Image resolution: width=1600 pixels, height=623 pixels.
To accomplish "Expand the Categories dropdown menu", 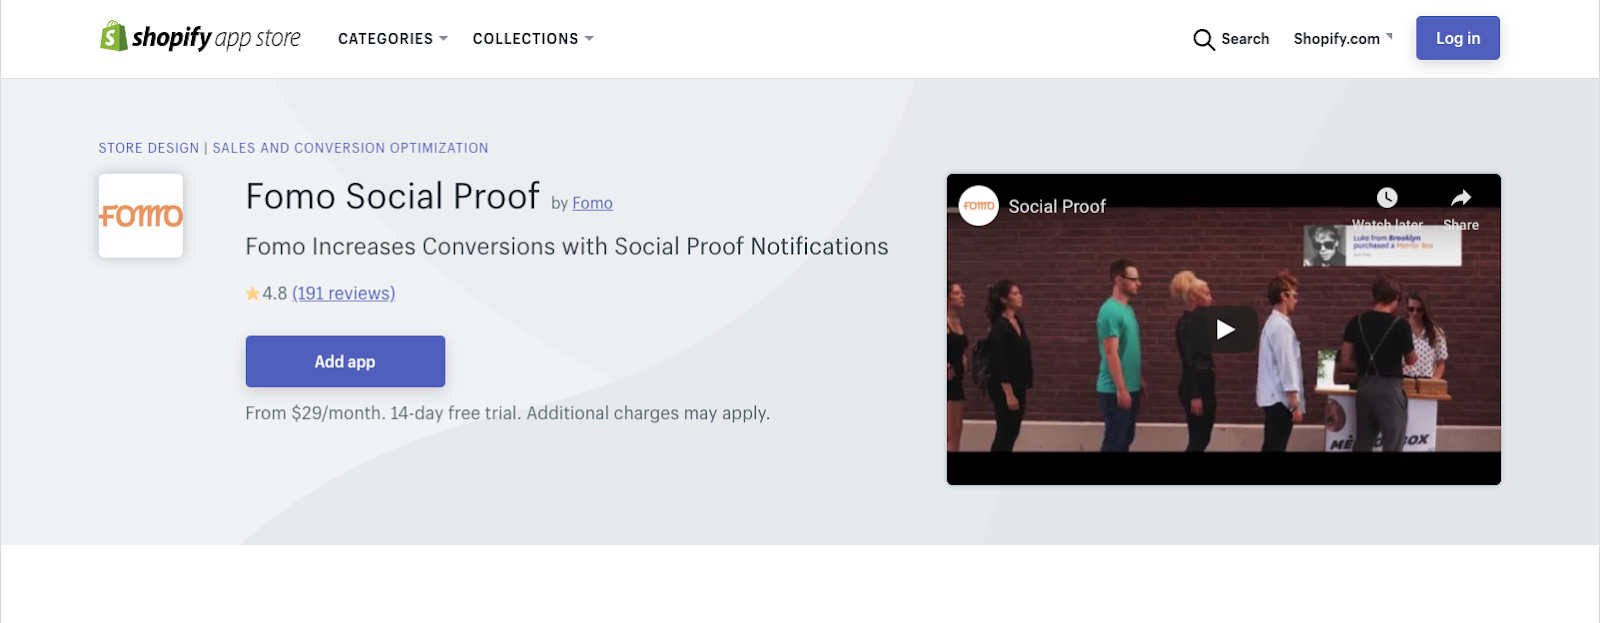I will (x=392, y=39).
